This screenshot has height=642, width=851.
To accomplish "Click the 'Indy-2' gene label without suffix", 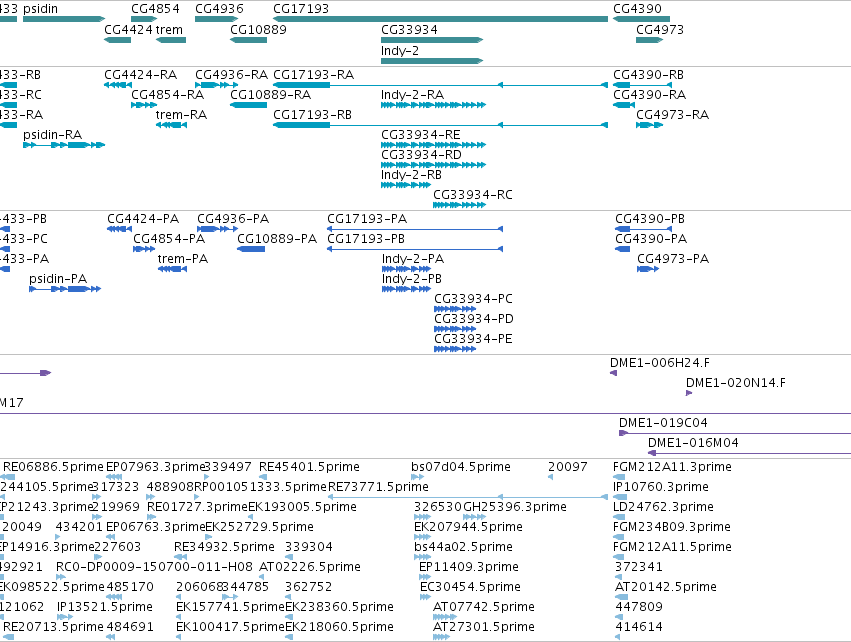I will pyautogui.click(x=400, y=51).
